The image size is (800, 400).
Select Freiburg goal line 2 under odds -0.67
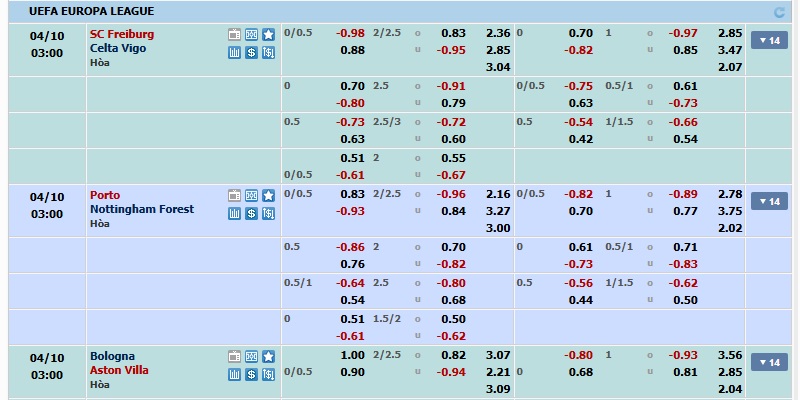click(451, 175)
